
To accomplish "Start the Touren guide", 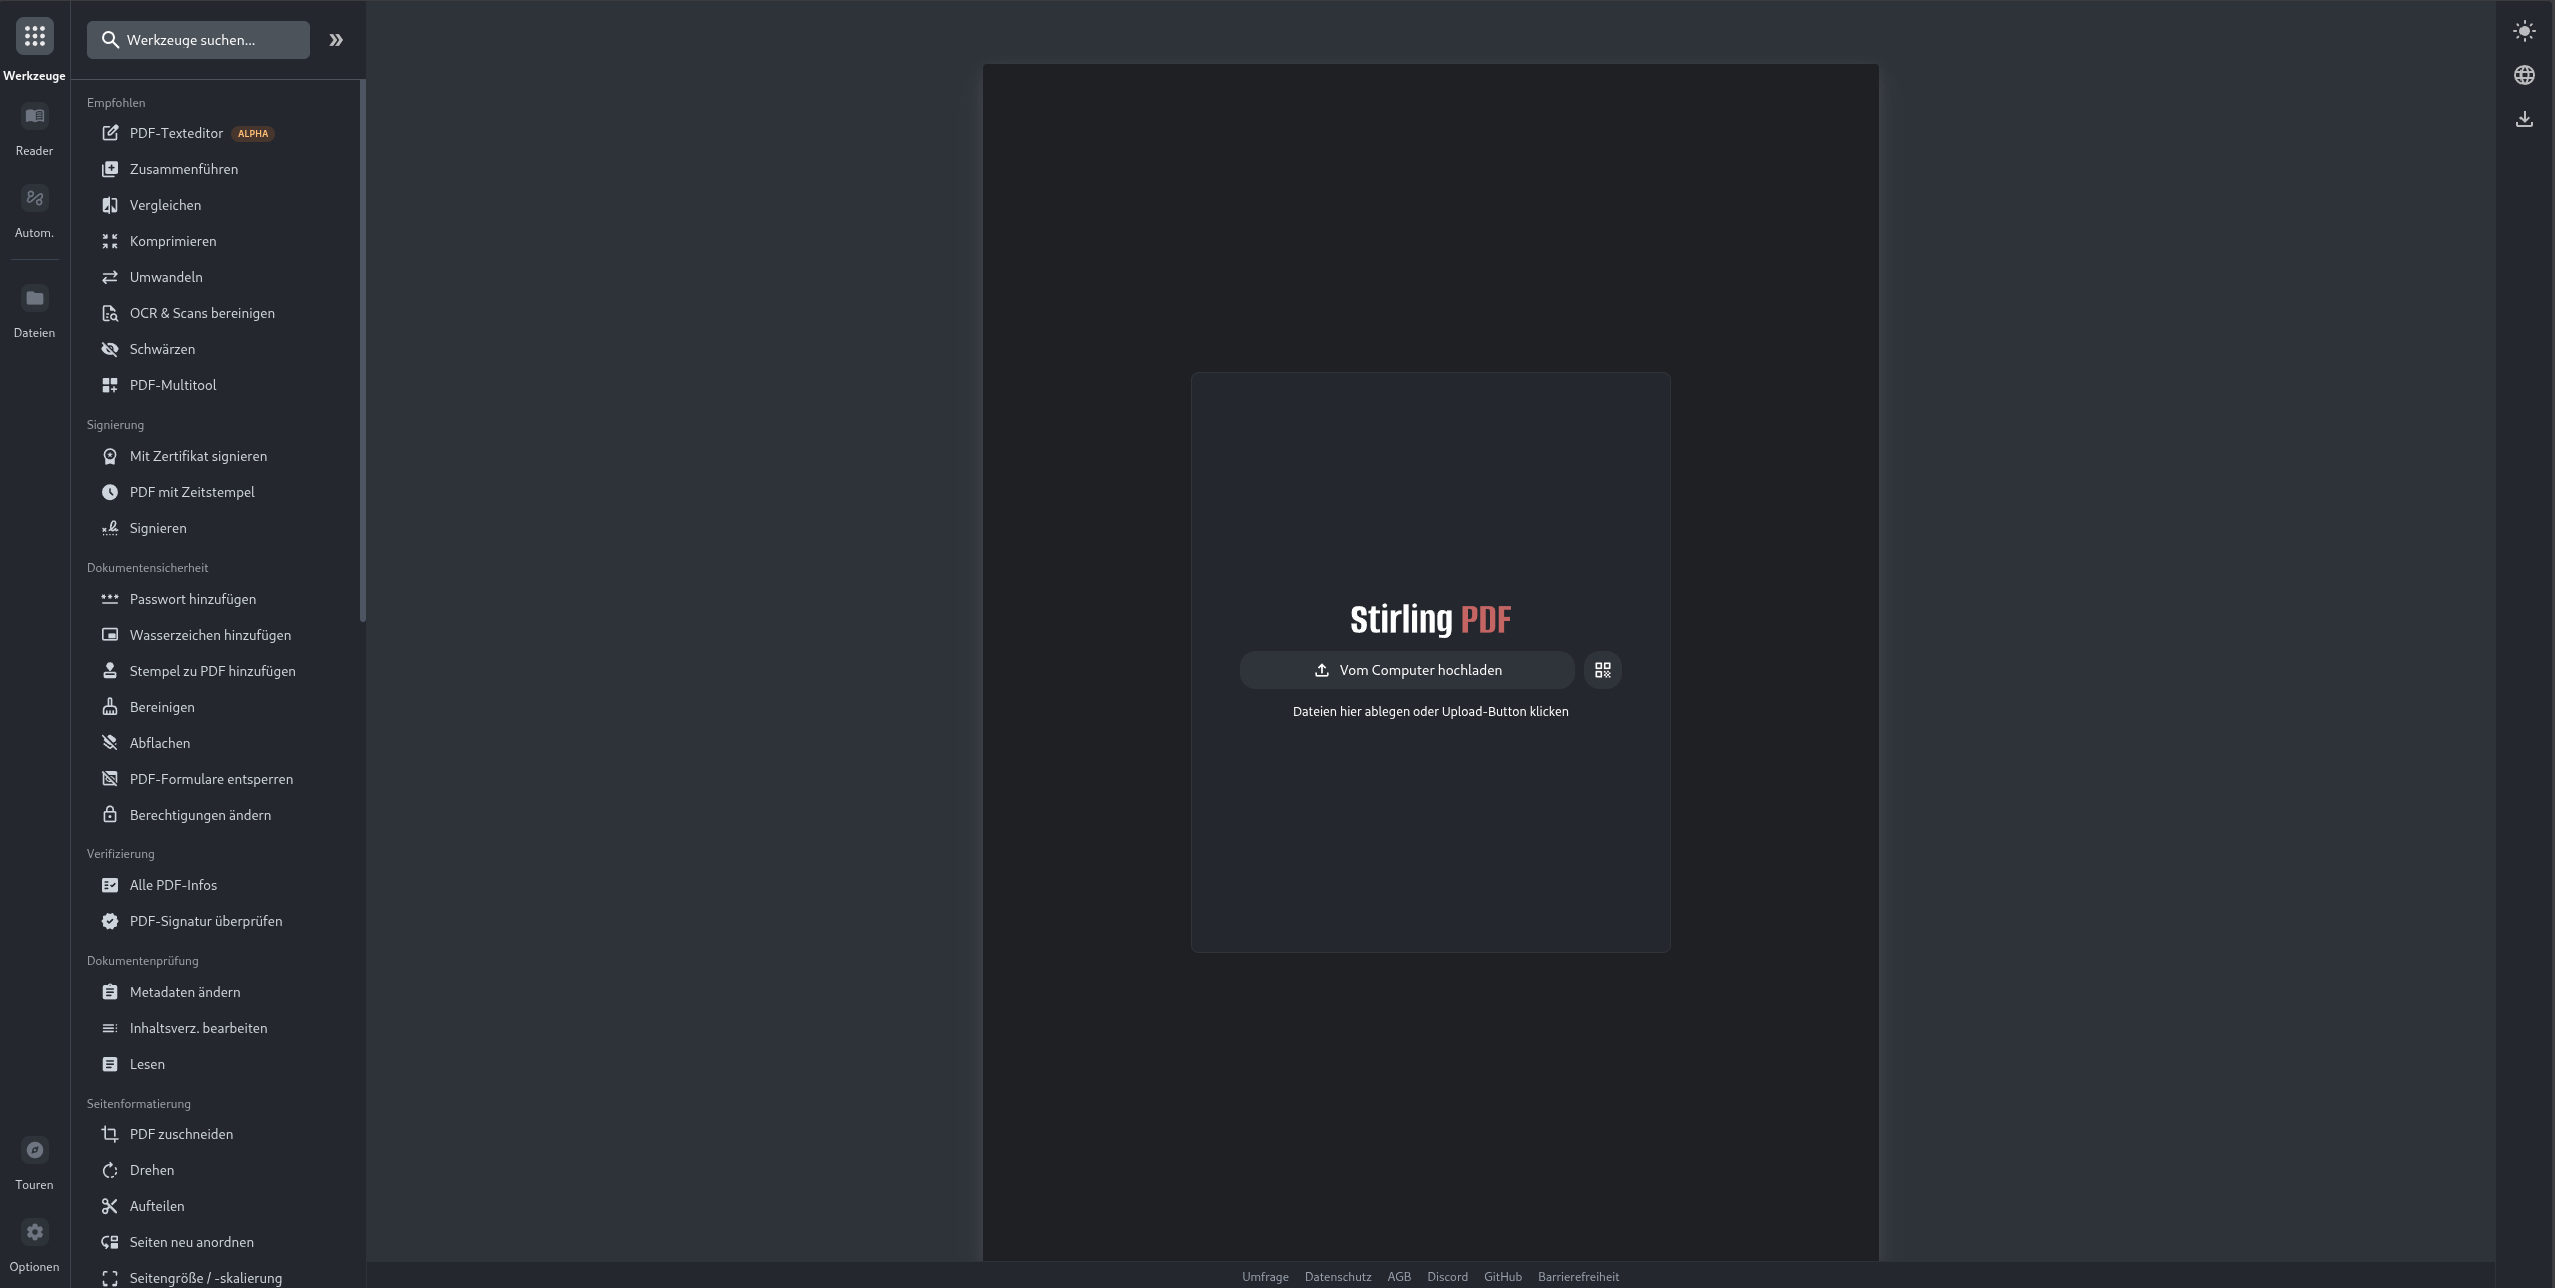I will pos(34,1151).
